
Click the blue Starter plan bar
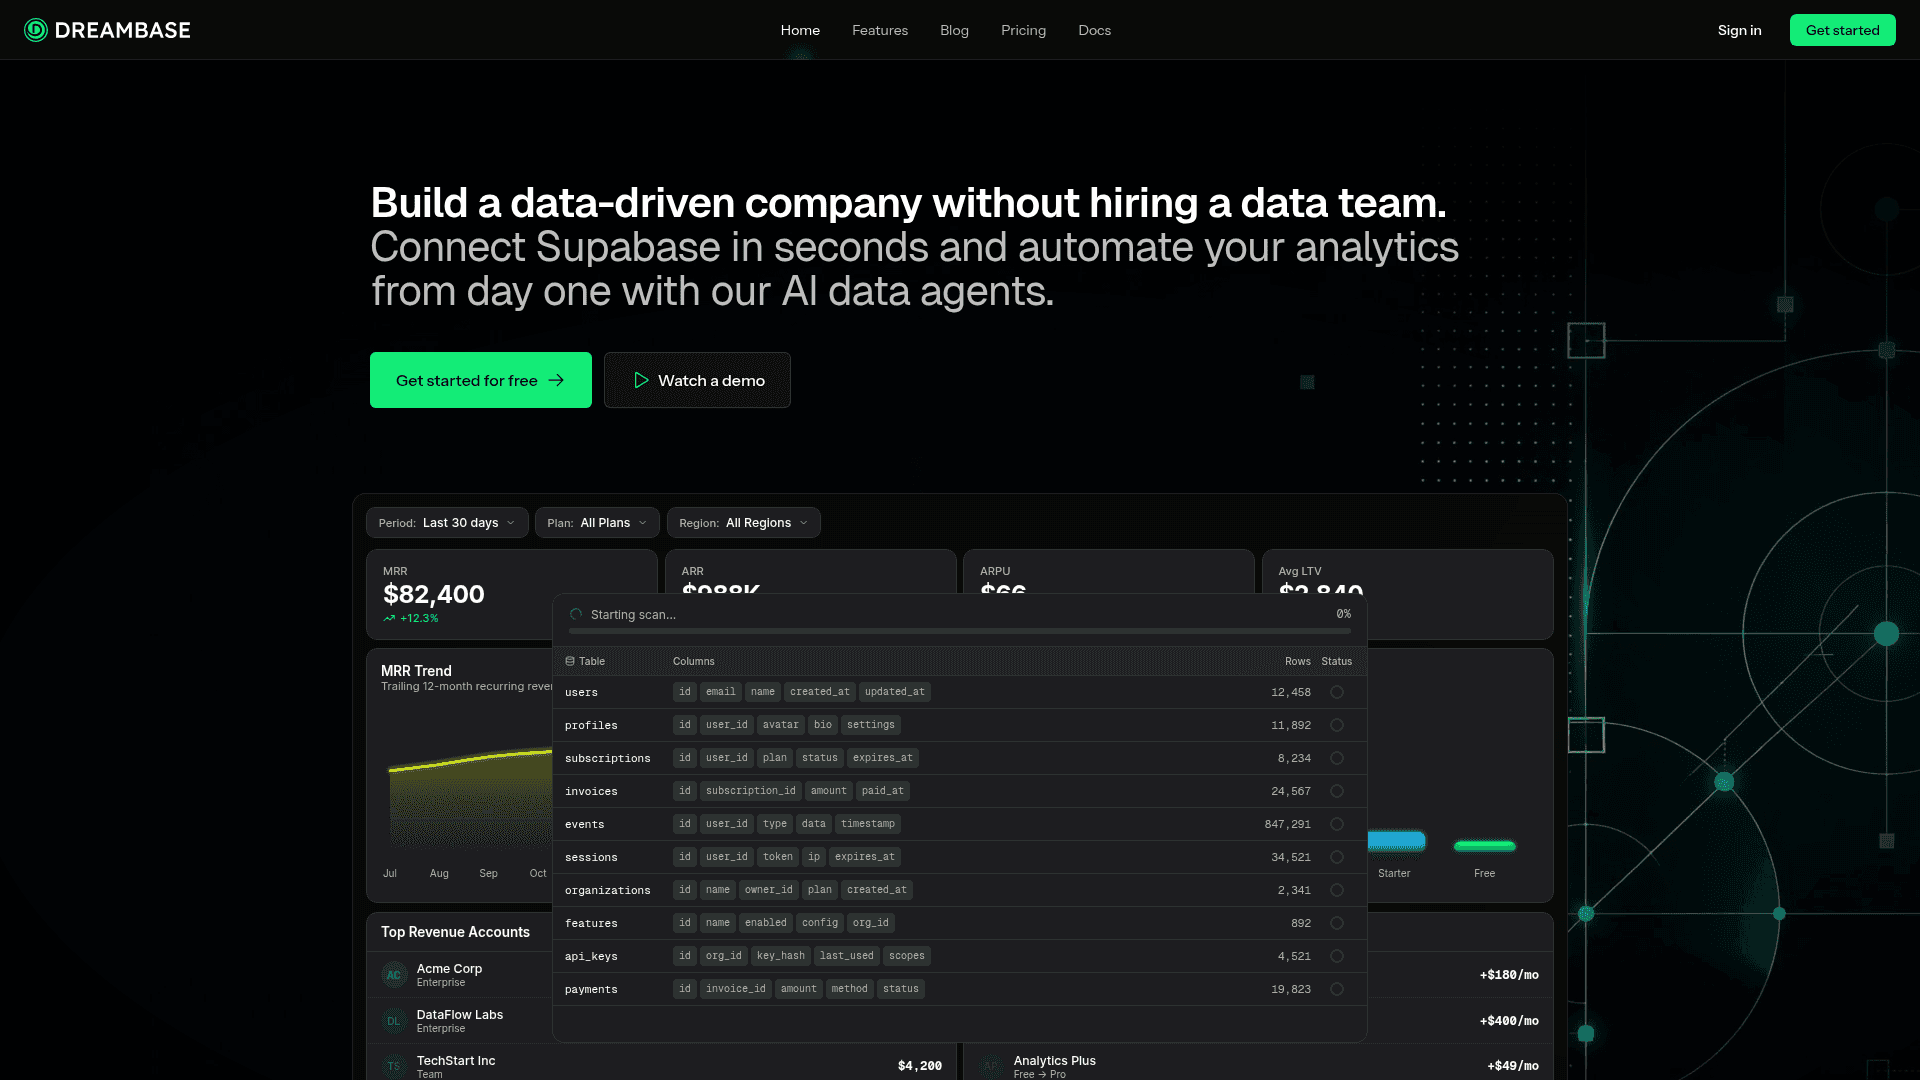point(1395,840)
